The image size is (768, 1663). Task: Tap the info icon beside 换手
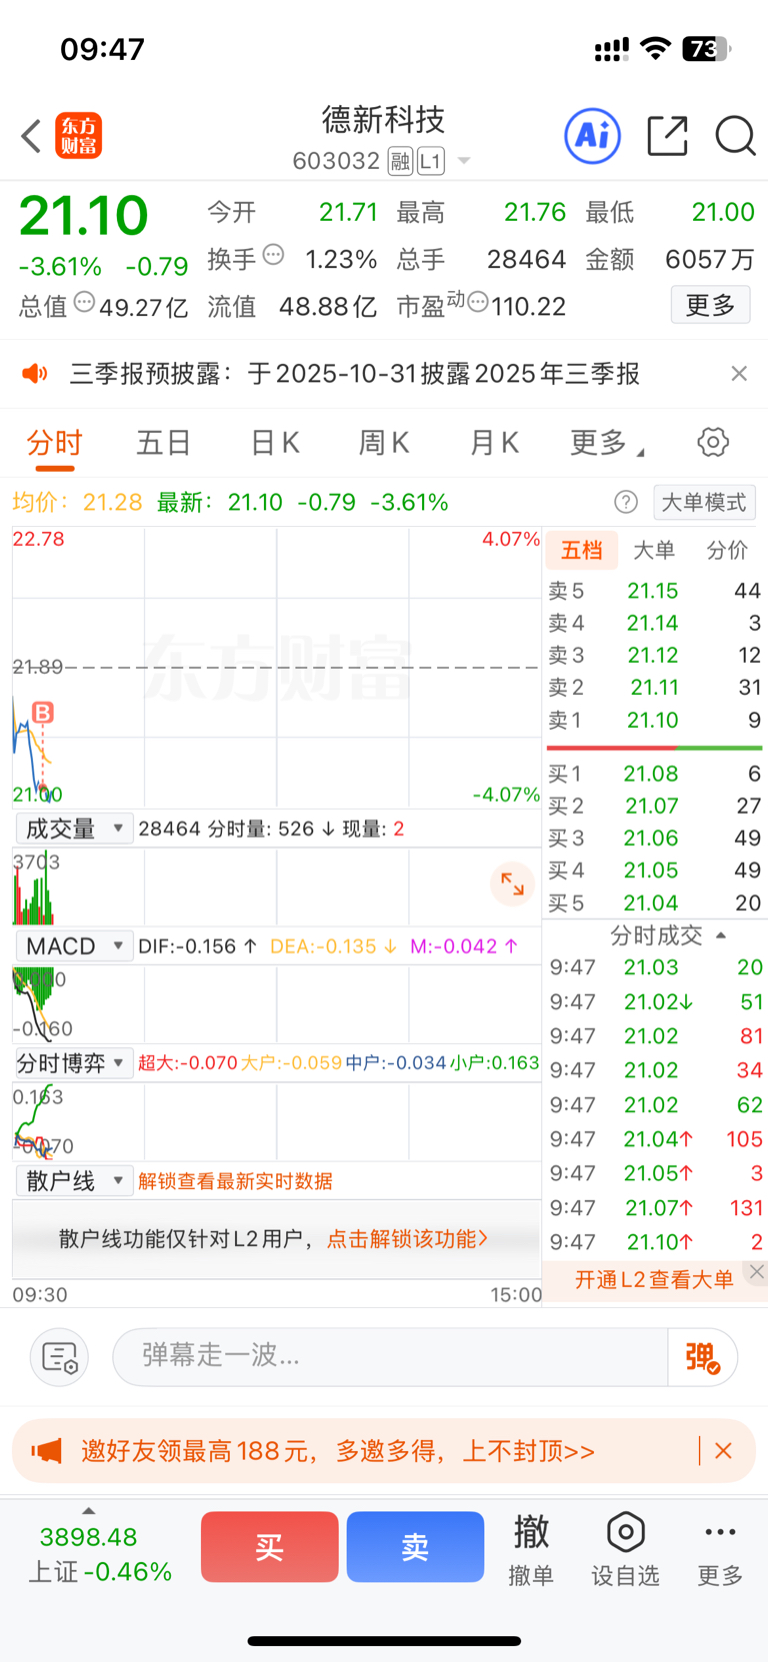click(273, 255)
